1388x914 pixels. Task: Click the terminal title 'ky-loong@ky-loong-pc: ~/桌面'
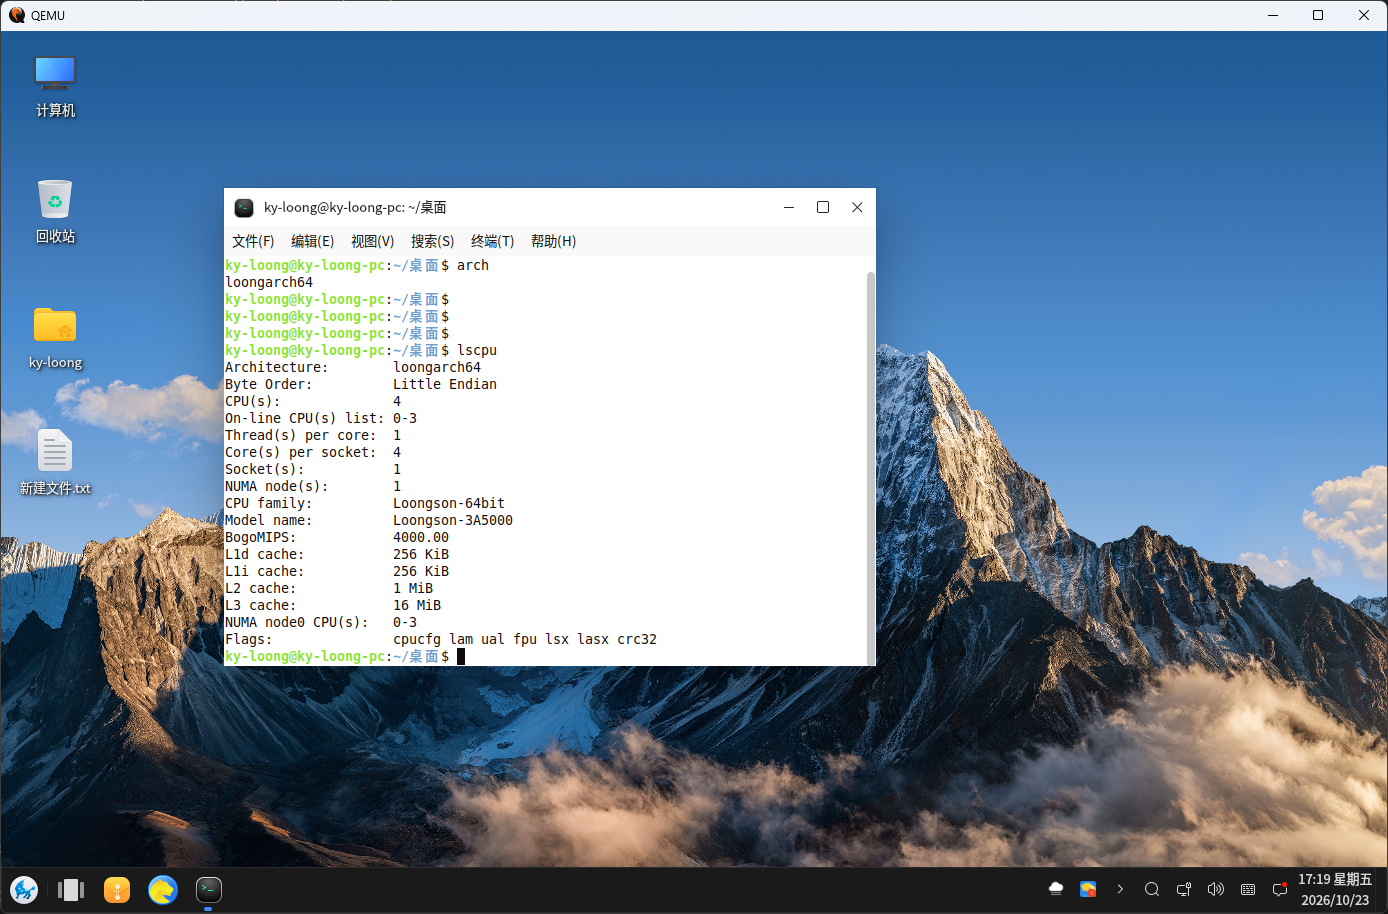(355, 207)
